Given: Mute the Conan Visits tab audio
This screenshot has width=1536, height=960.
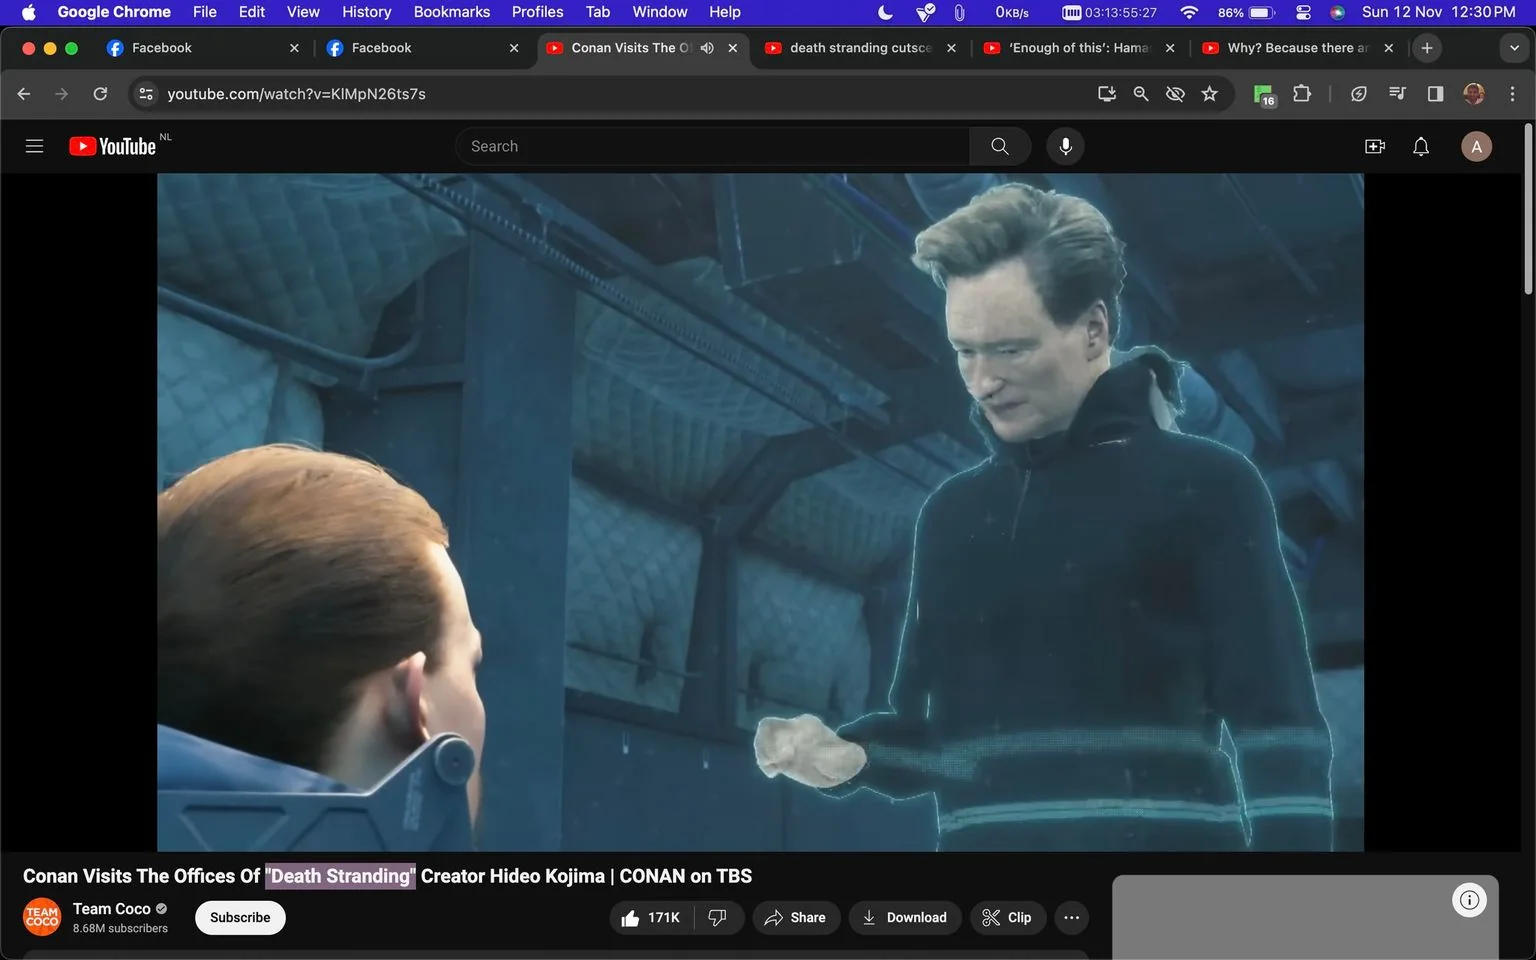Looking at the screenshot, I should (707, 48).
